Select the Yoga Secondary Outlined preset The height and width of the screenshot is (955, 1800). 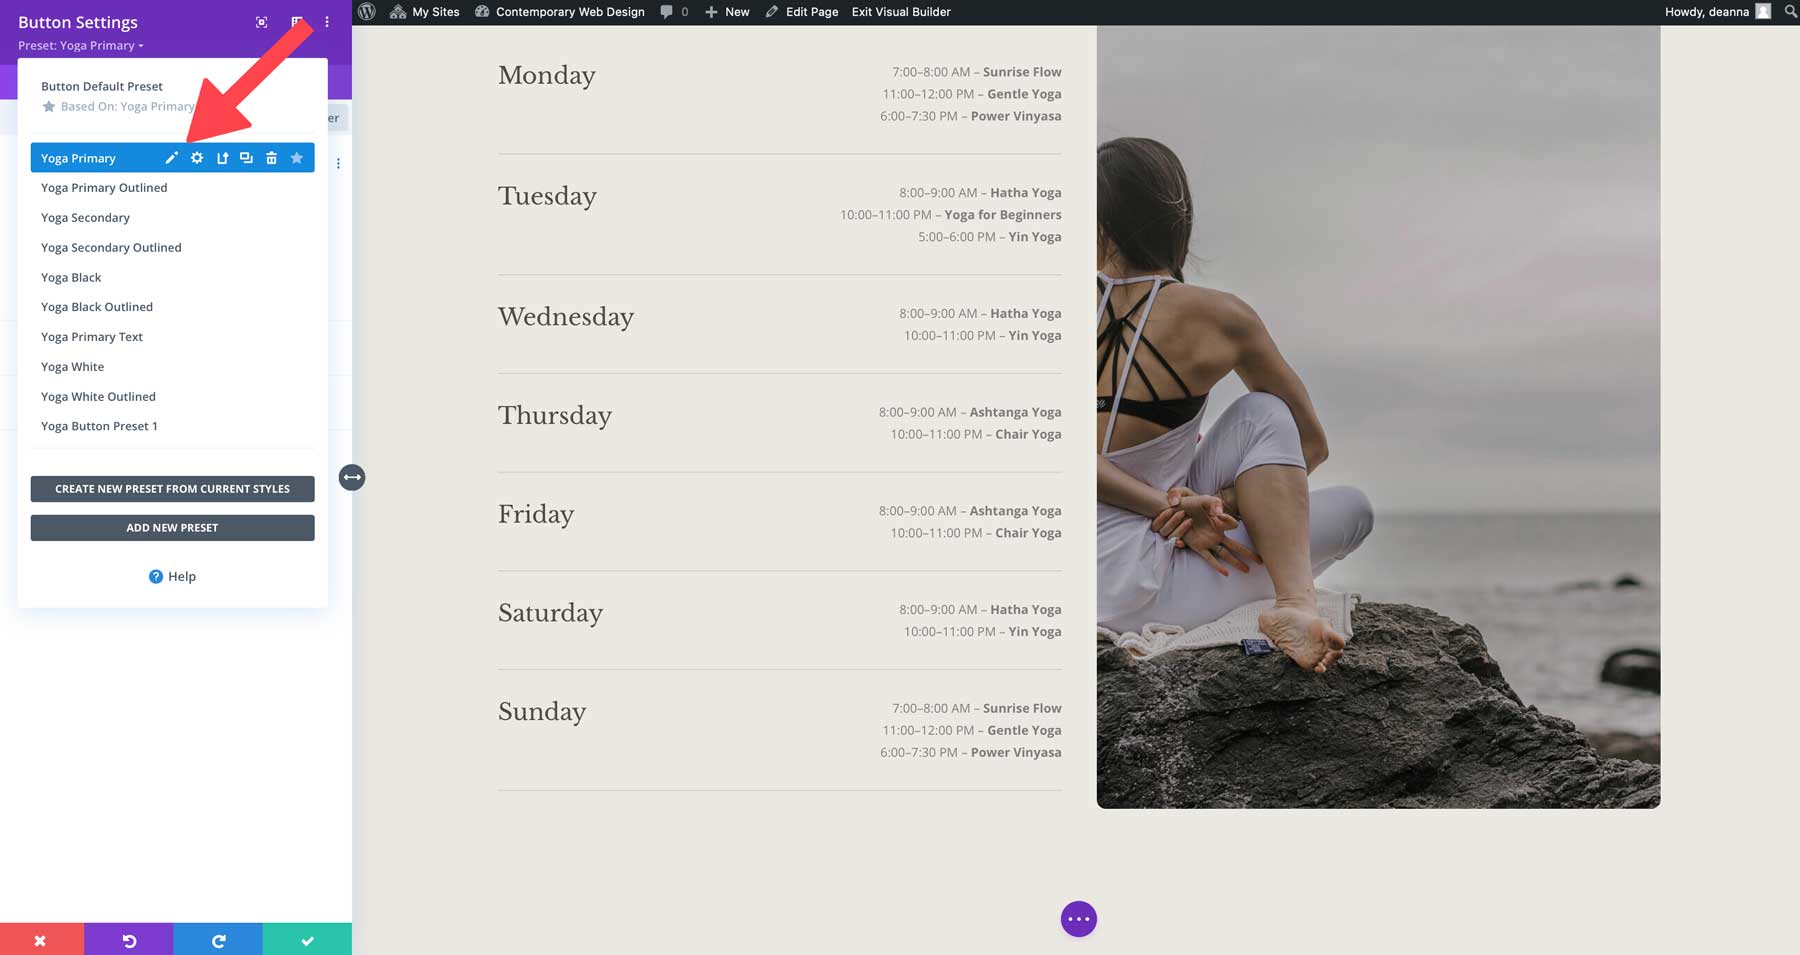tap(111, 247)
